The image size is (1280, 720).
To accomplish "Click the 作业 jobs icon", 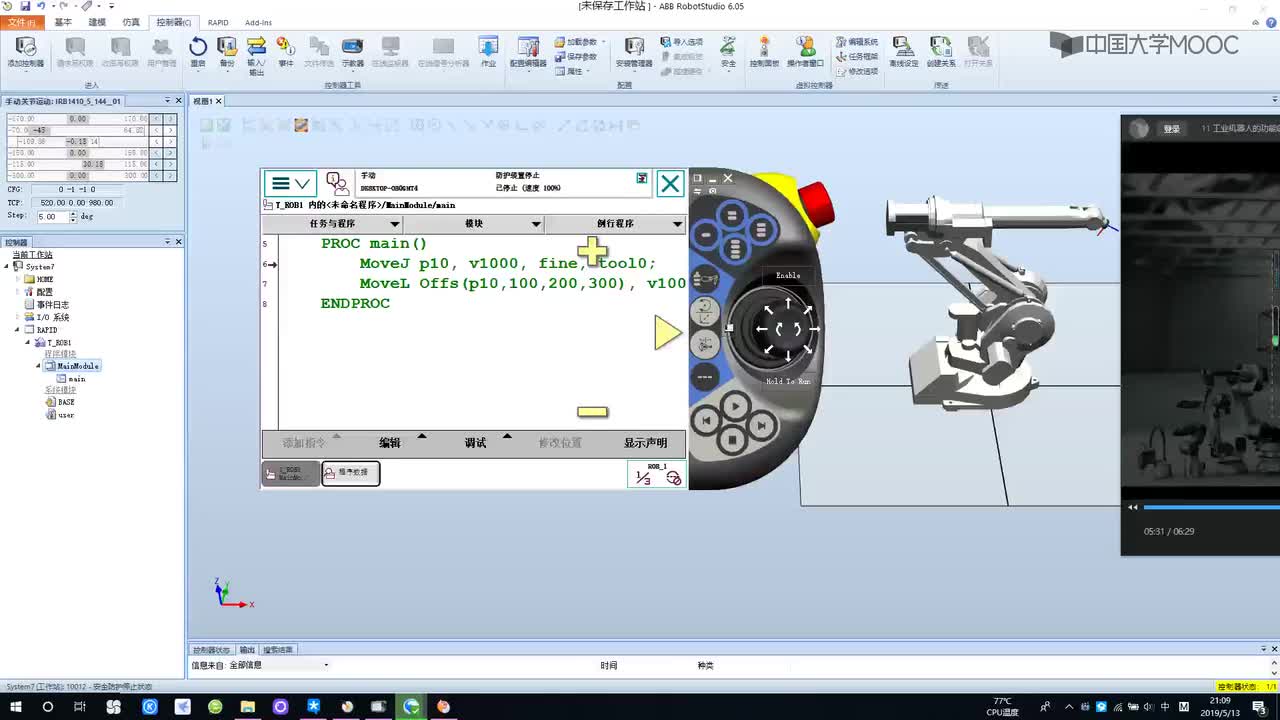I will [488, 52].
